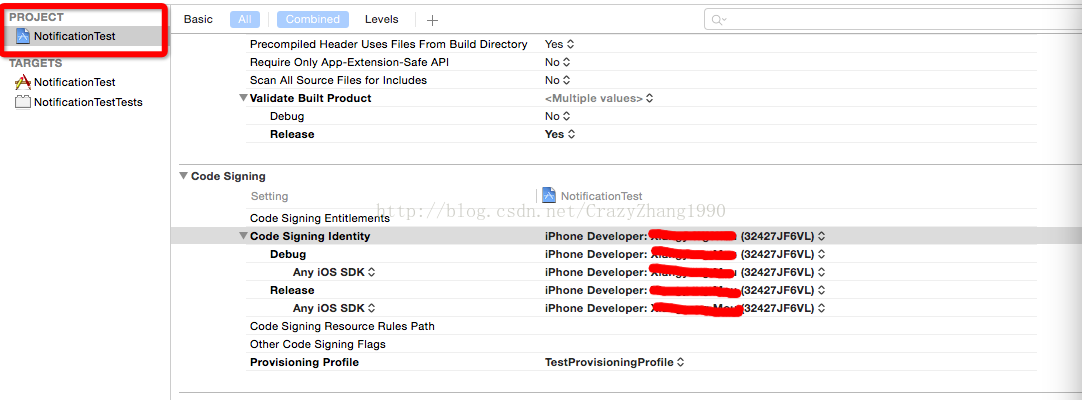
Task: Click the plus icon to add build setting
Action: click(432, 19)
